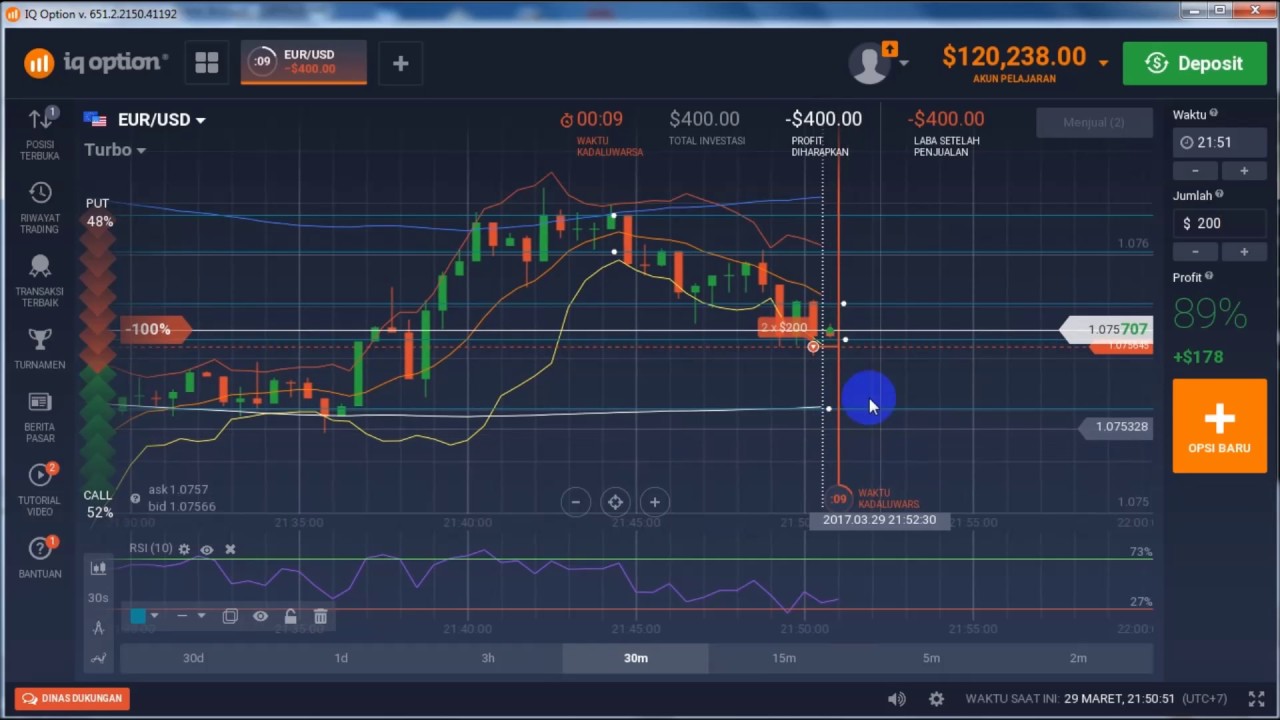This screenshot has height=720, width=1280.
Task: Add a new asset tab with plus
Action: pos(400,63)
